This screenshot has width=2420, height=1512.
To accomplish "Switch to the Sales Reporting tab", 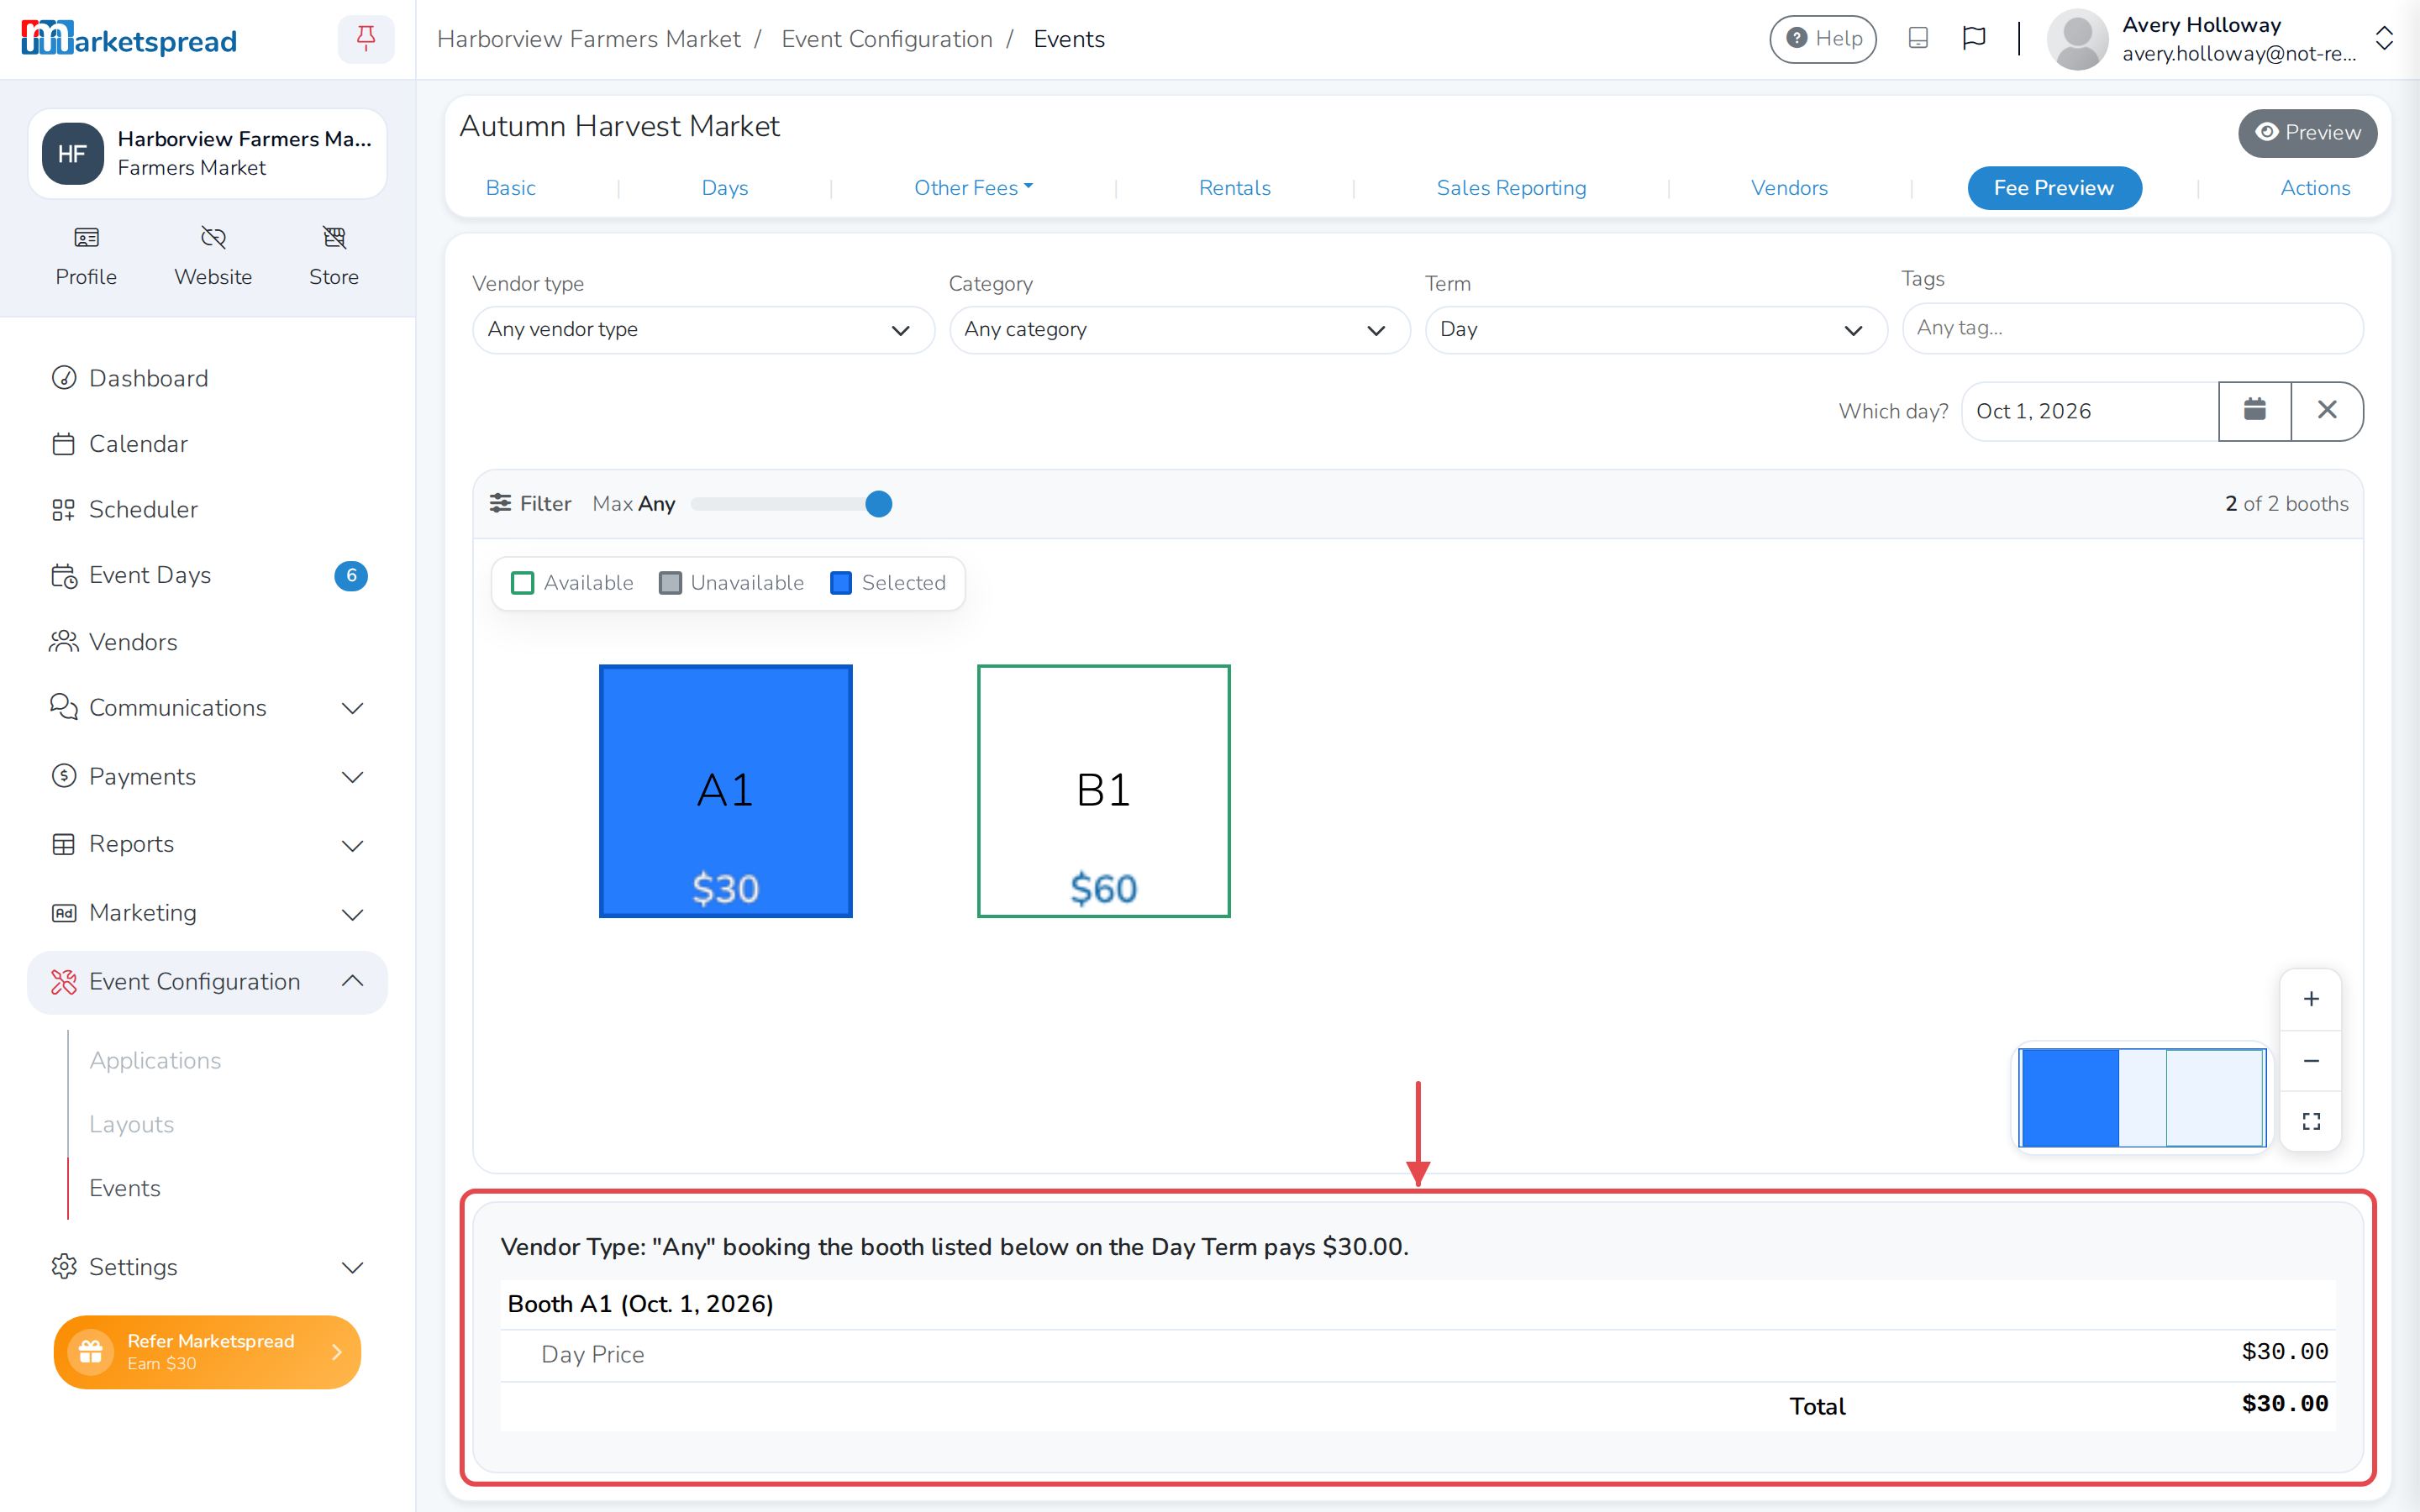I will click(x=1511, y=187).
